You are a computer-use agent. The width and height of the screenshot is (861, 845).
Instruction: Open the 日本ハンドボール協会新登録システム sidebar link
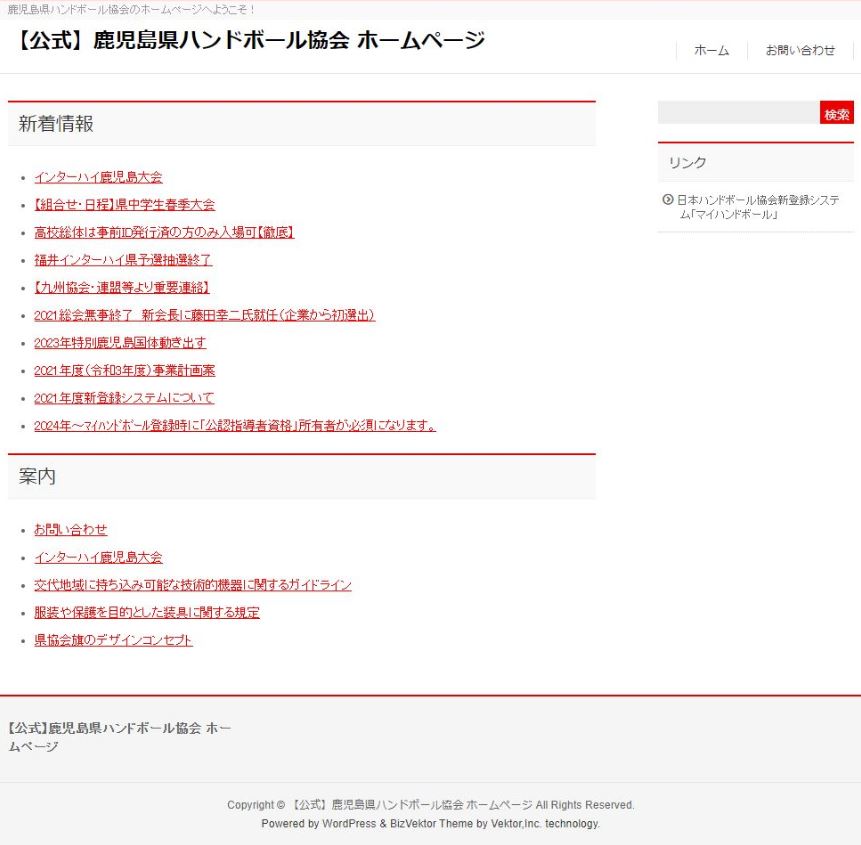(x=758, y=207)
